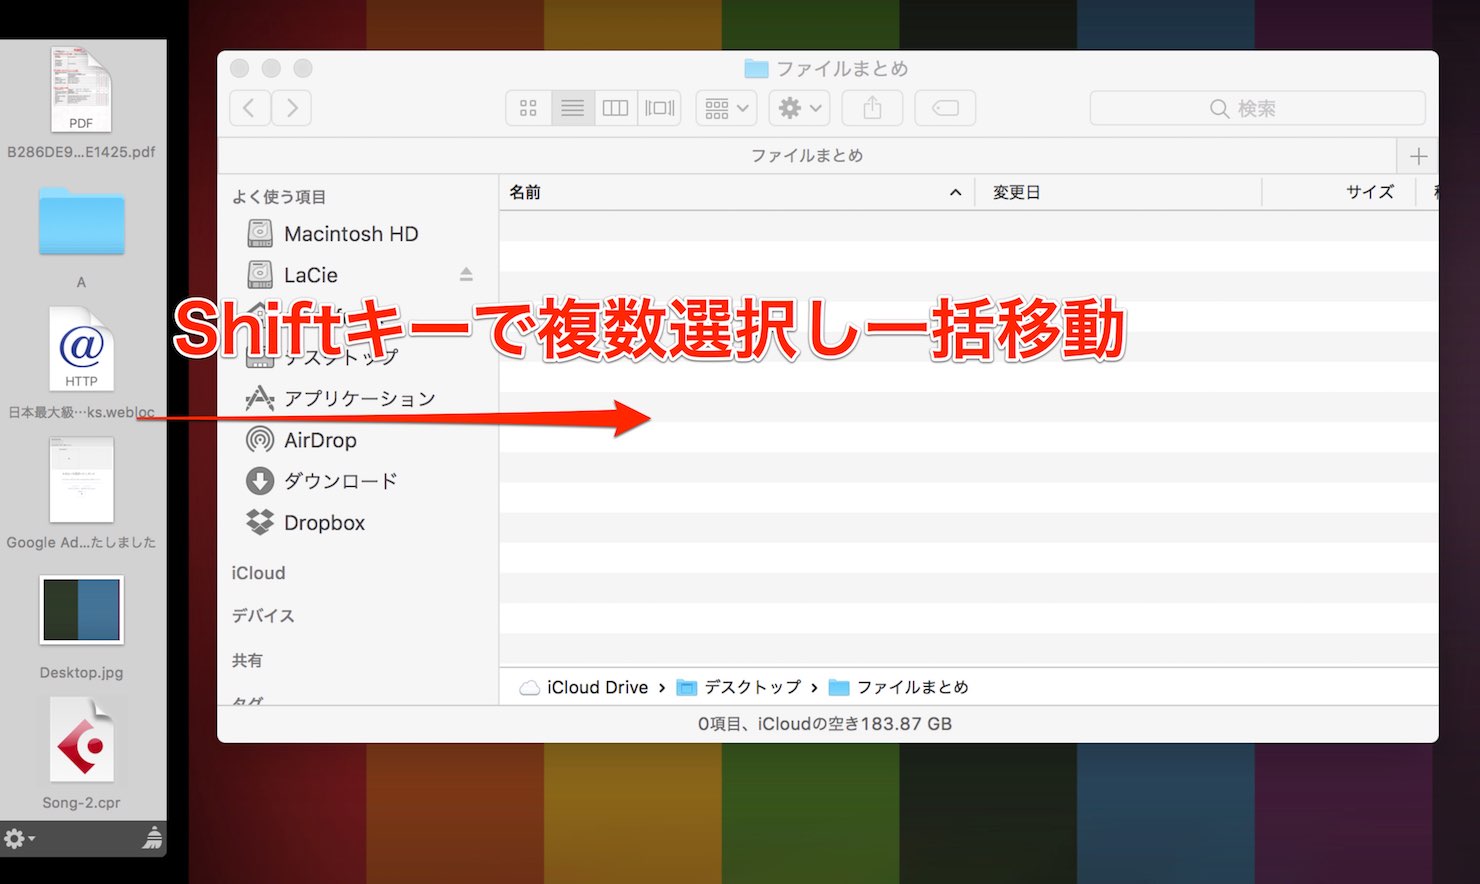Click the Share toolbar button
Viewport: 1480px width, 884px height.
click(872, 108)
